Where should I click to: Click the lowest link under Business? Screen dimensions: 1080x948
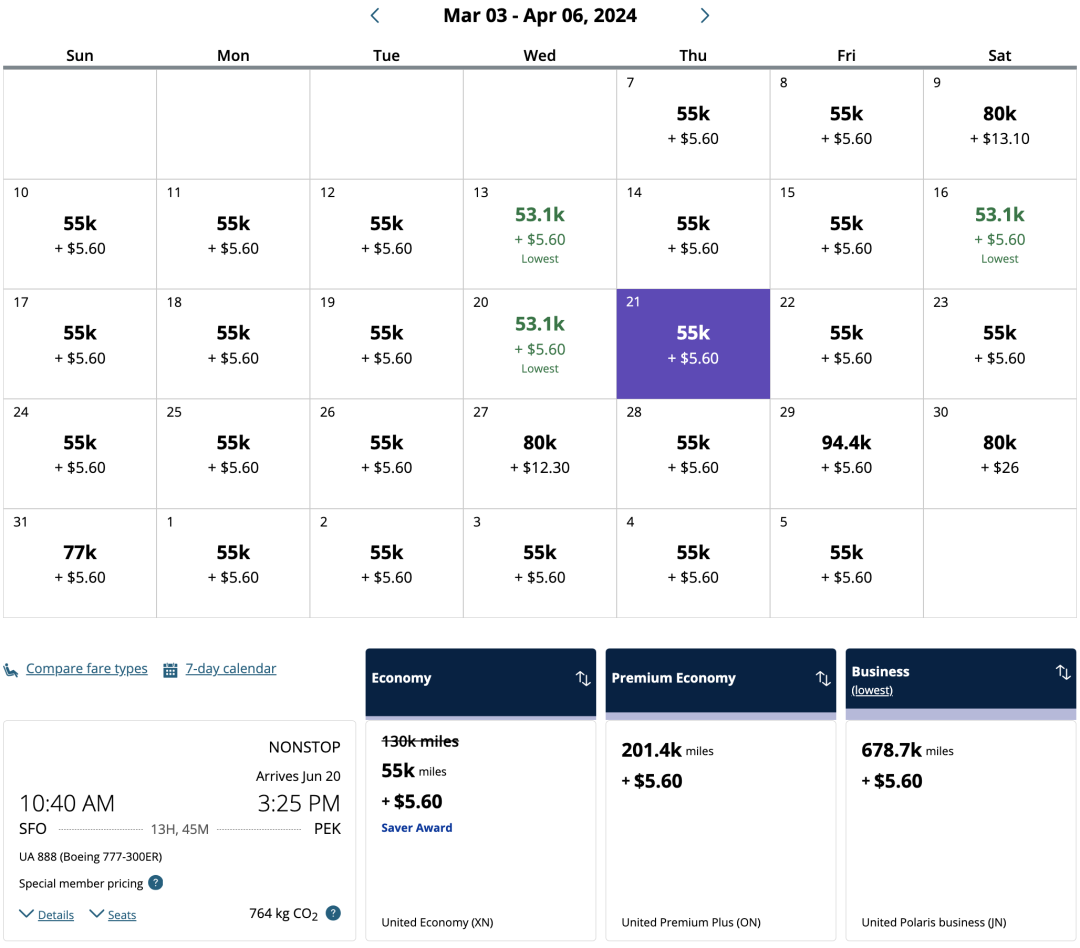pos(872,690)
